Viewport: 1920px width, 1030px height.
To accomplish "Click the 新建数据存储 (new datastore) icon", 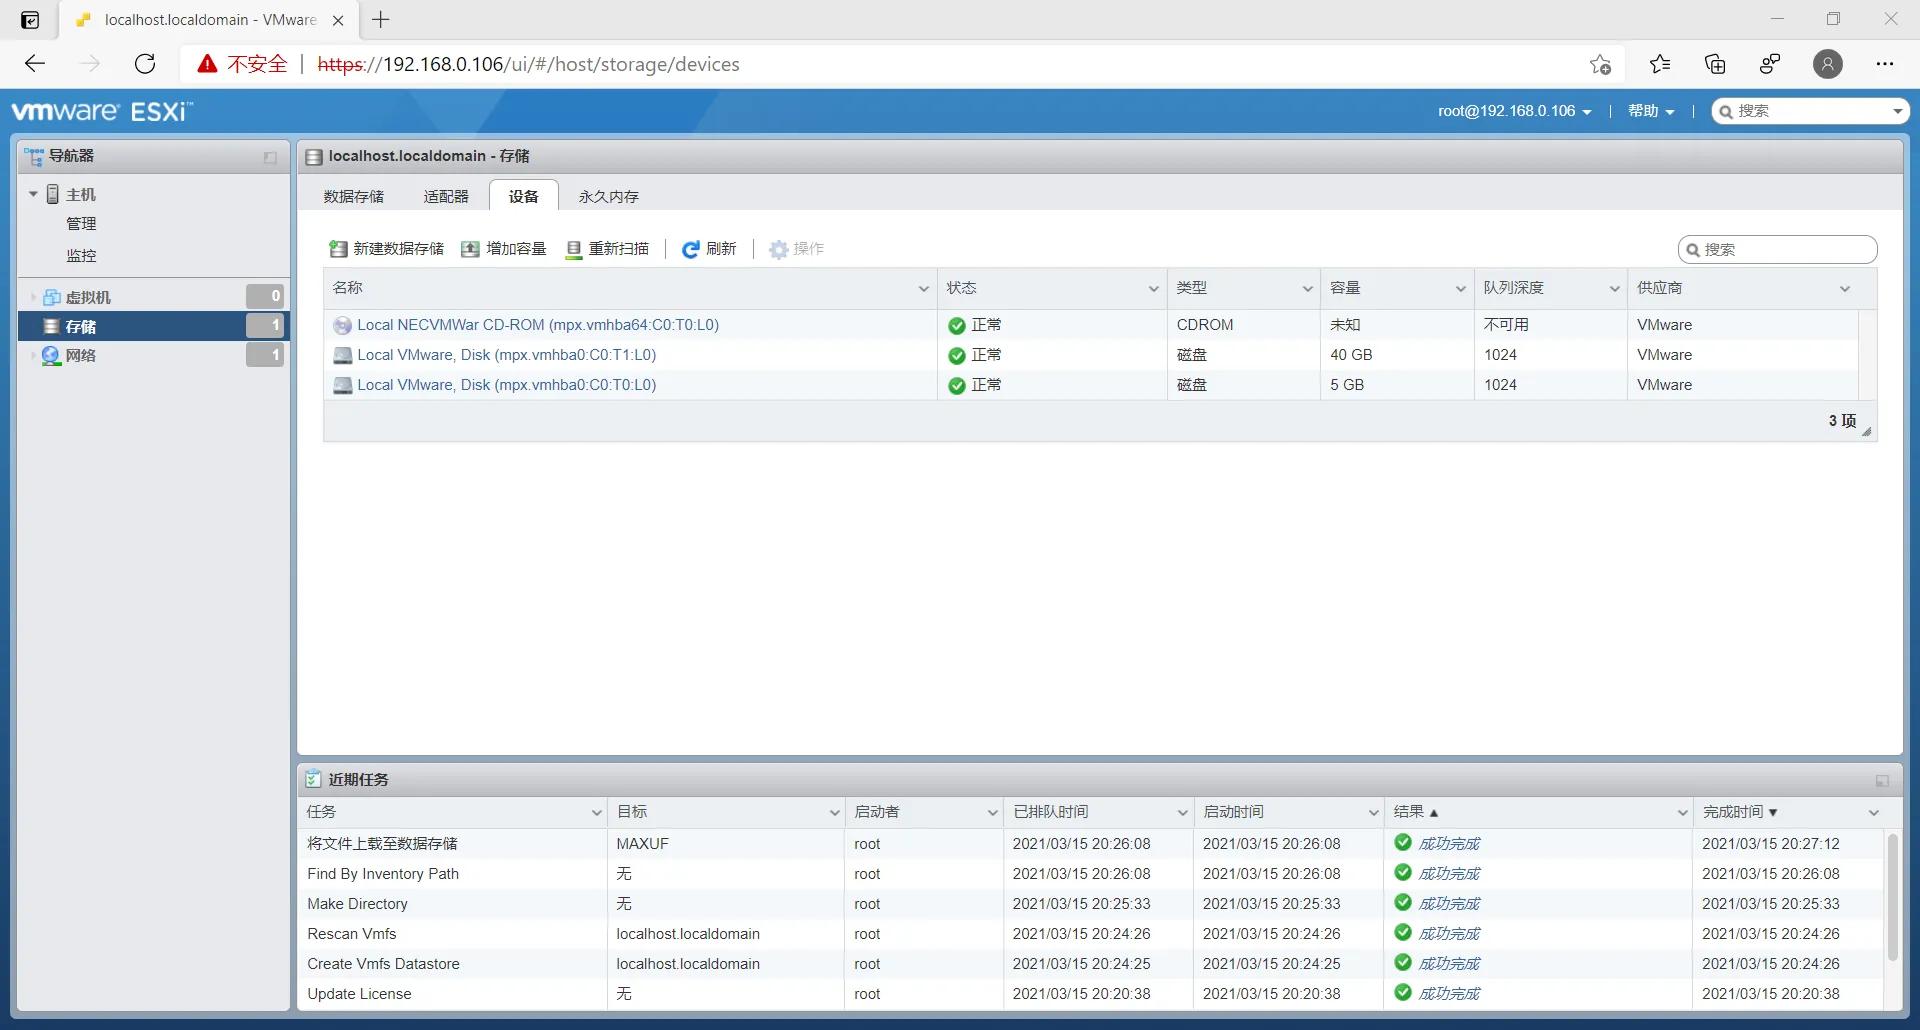I will pyautogui.click(x=339, y=249).
